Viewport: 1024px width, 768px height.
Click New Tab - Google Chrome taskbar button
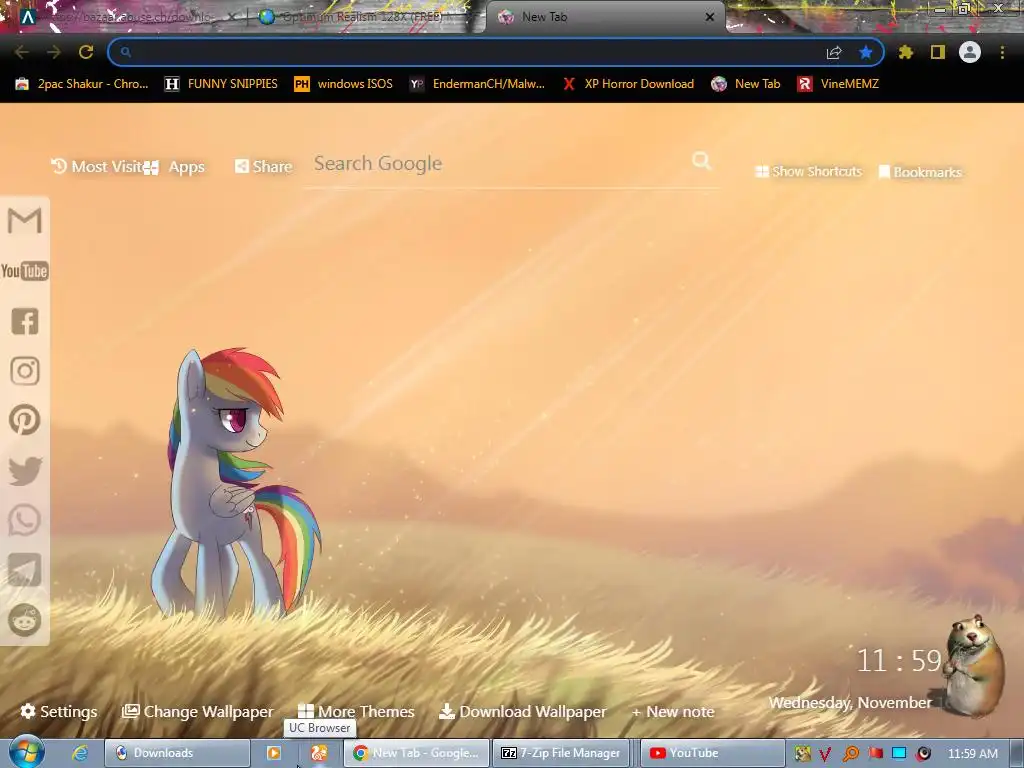coord(417,753)
